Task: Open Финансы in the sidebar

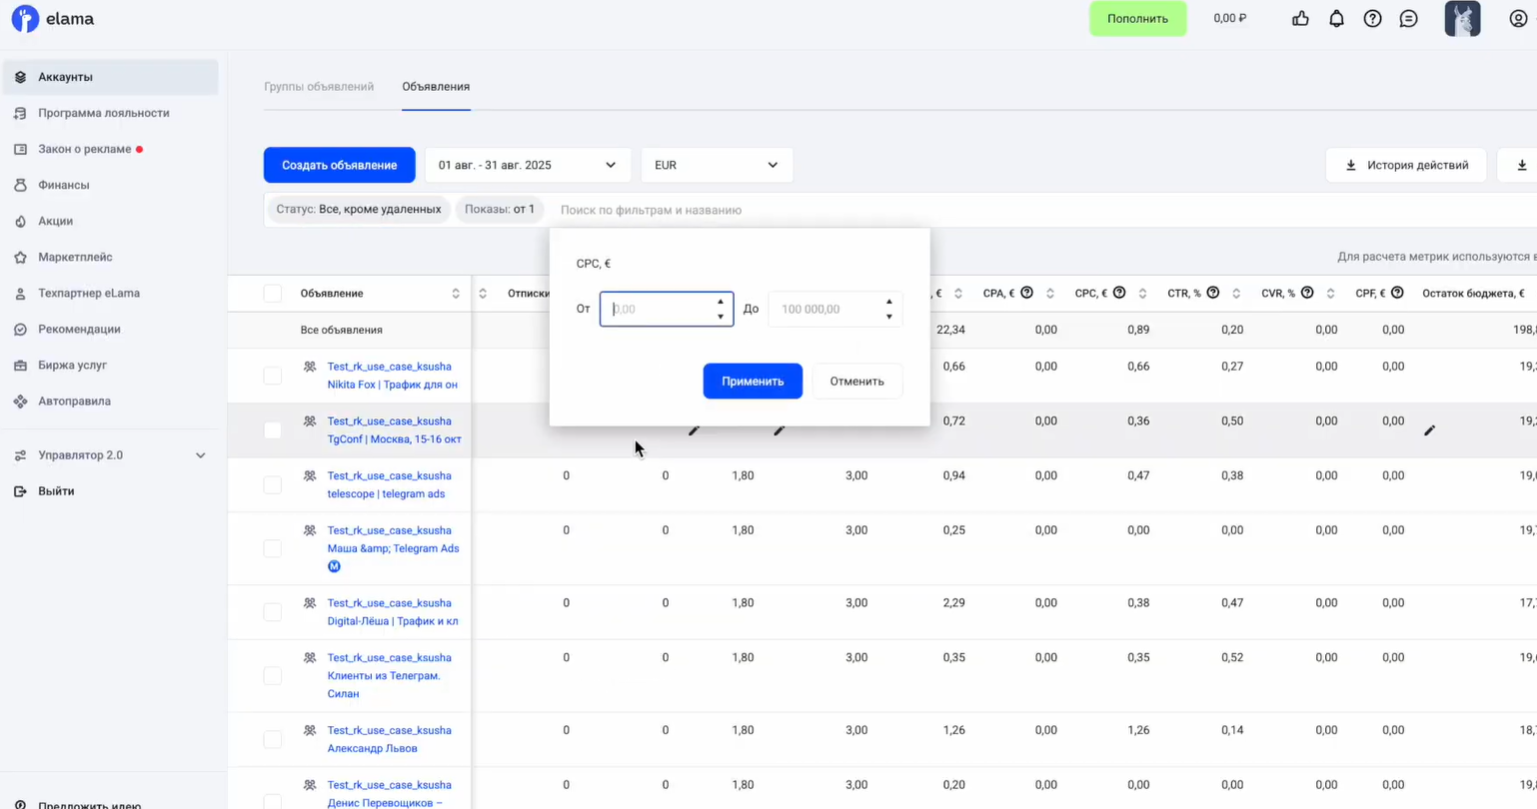Action: tap(64, 185)
